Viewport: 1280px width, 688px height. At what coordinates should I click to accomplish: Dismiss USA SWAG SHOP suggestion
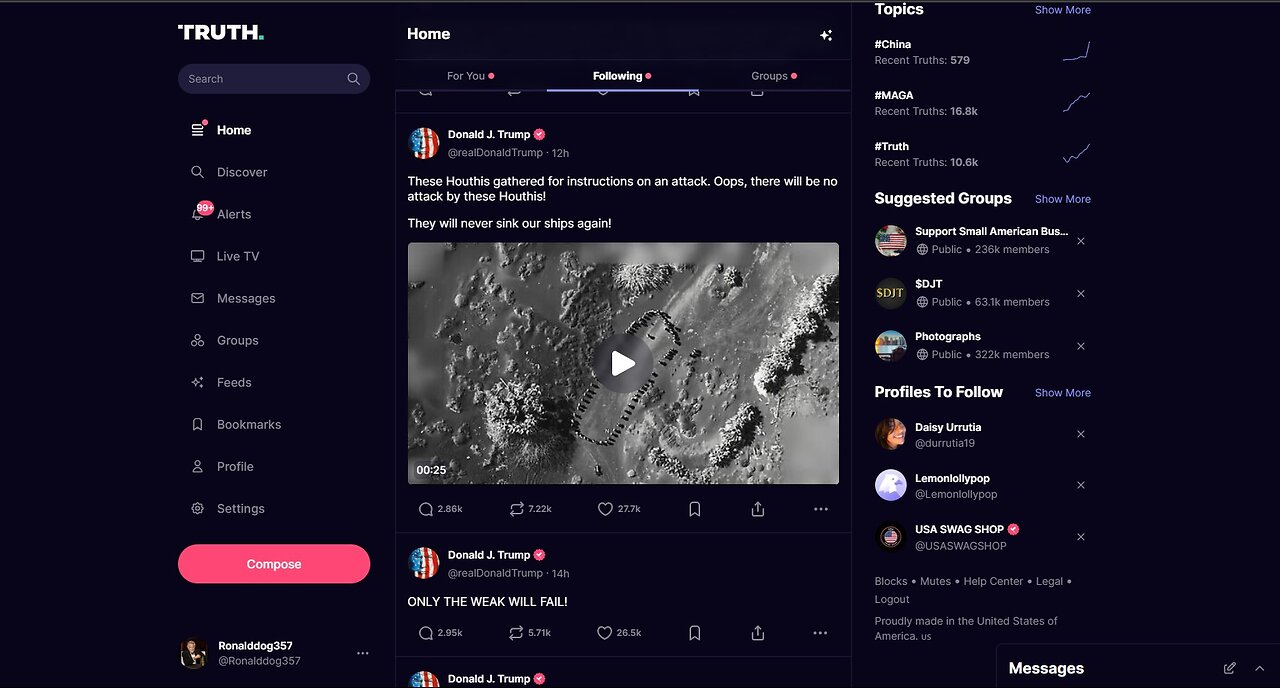click(x=1081, y=537)
